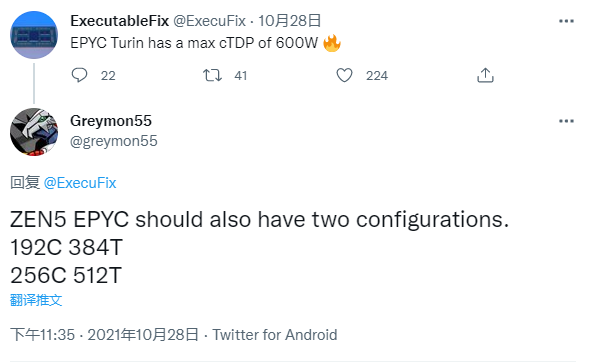Image resolution: width=591 pixels, height=363 pixels.
Task: Click the 22 replies count
Action: click(108, 76)
